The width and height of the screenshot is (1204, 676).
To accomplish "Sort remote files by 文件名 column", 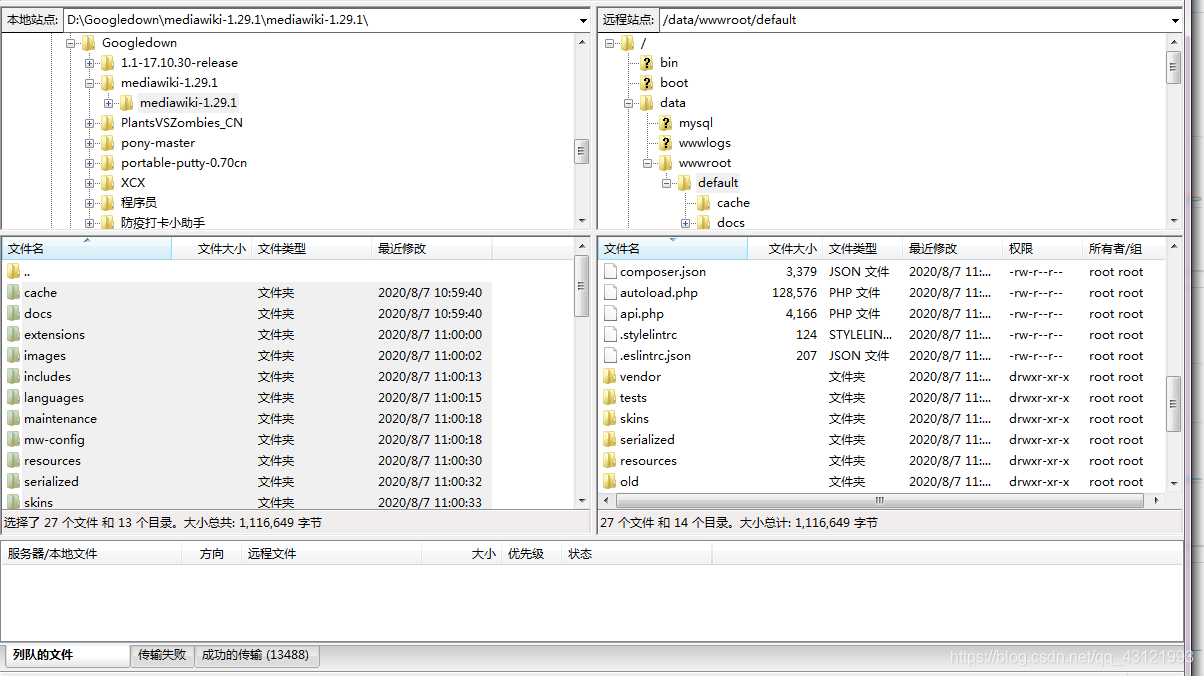I will click(672, 249).
